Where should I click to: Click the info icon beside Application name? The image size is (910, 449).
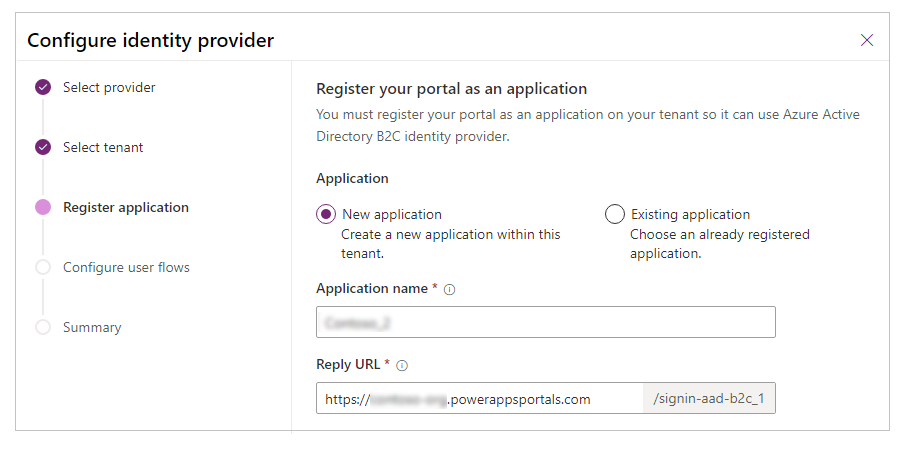pyautogui.click(x=450, y=289)
